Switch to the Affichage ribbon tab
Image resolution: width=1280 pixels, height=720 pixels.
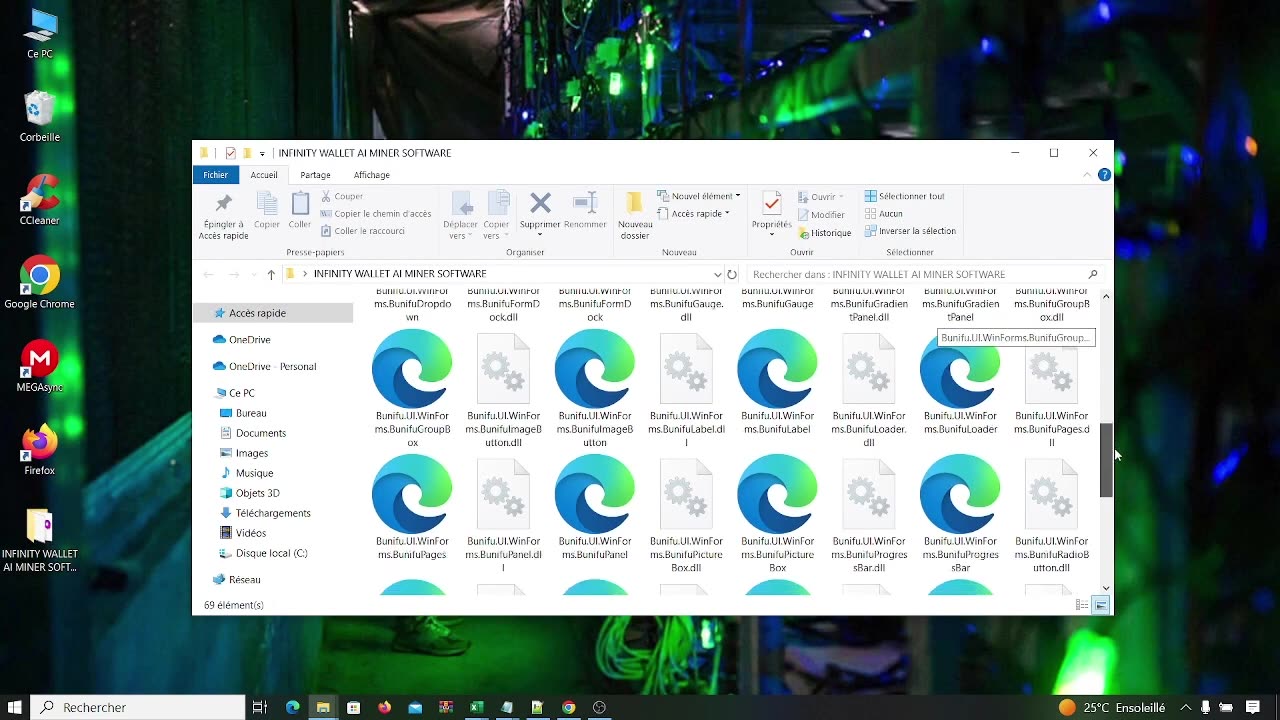pos(372,175)
